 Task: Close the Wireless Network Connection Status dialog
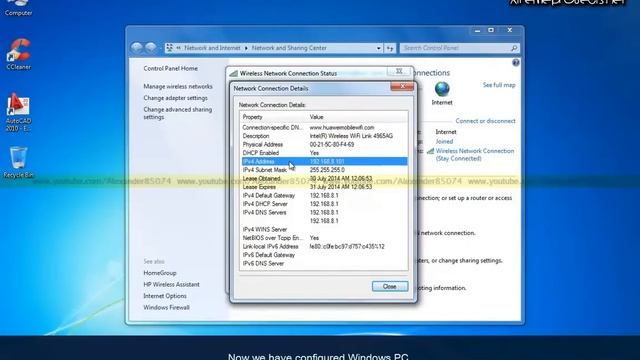[399, 71]
